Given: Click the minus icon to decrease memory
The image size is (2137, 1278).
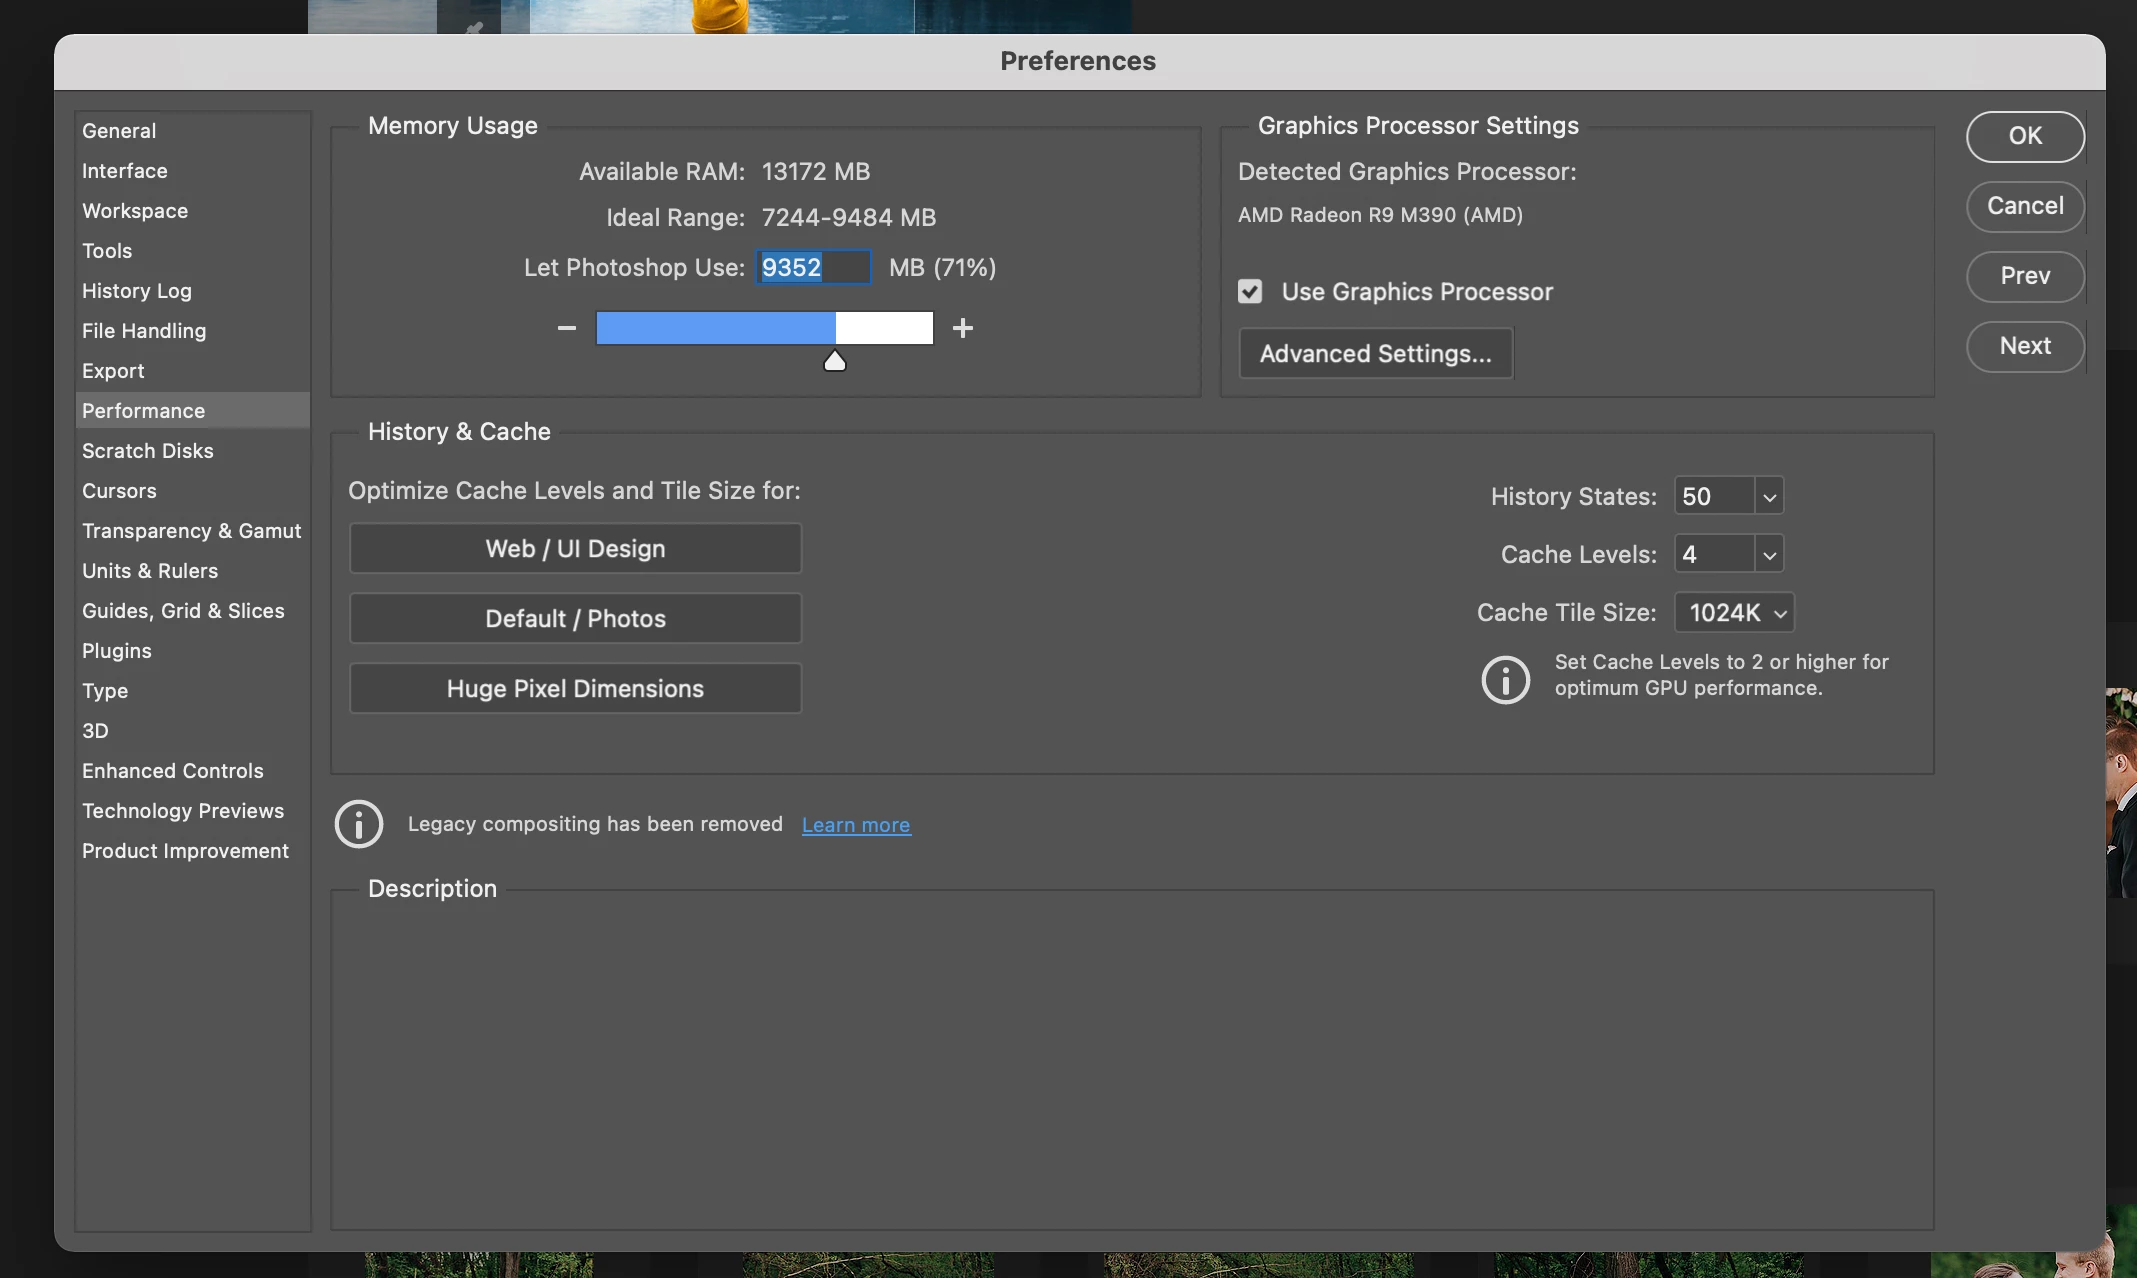Looking at the screenshot, I should click(567, 328).
